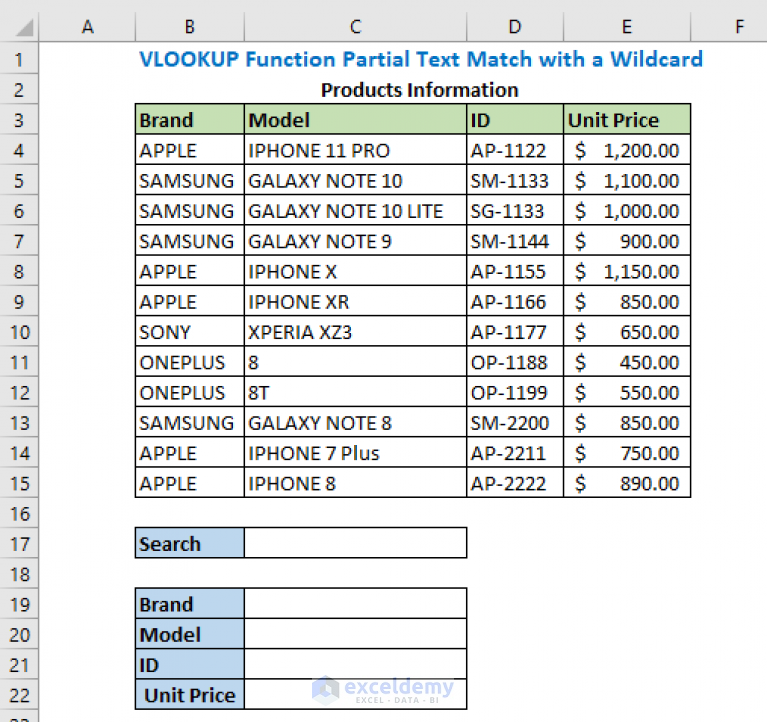Click the price cell '$ 650.00'

pyautogui.click(x=627, y=332)
